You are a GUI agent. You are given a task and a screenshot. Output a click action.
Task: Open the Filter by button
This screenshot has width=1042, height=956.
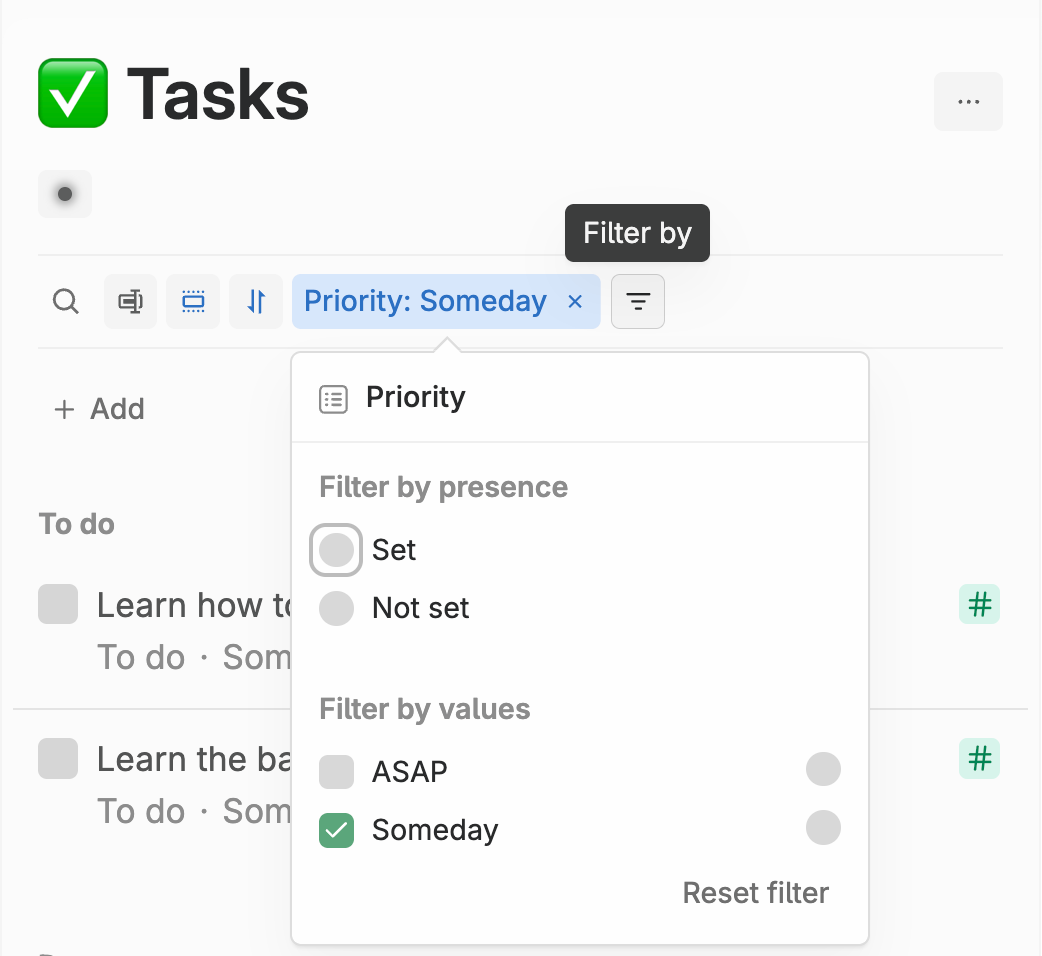[x=638, y=301]
